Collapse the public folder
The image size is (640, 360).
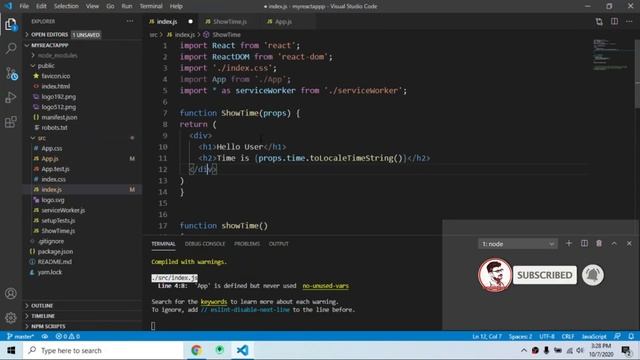[82, 66]
